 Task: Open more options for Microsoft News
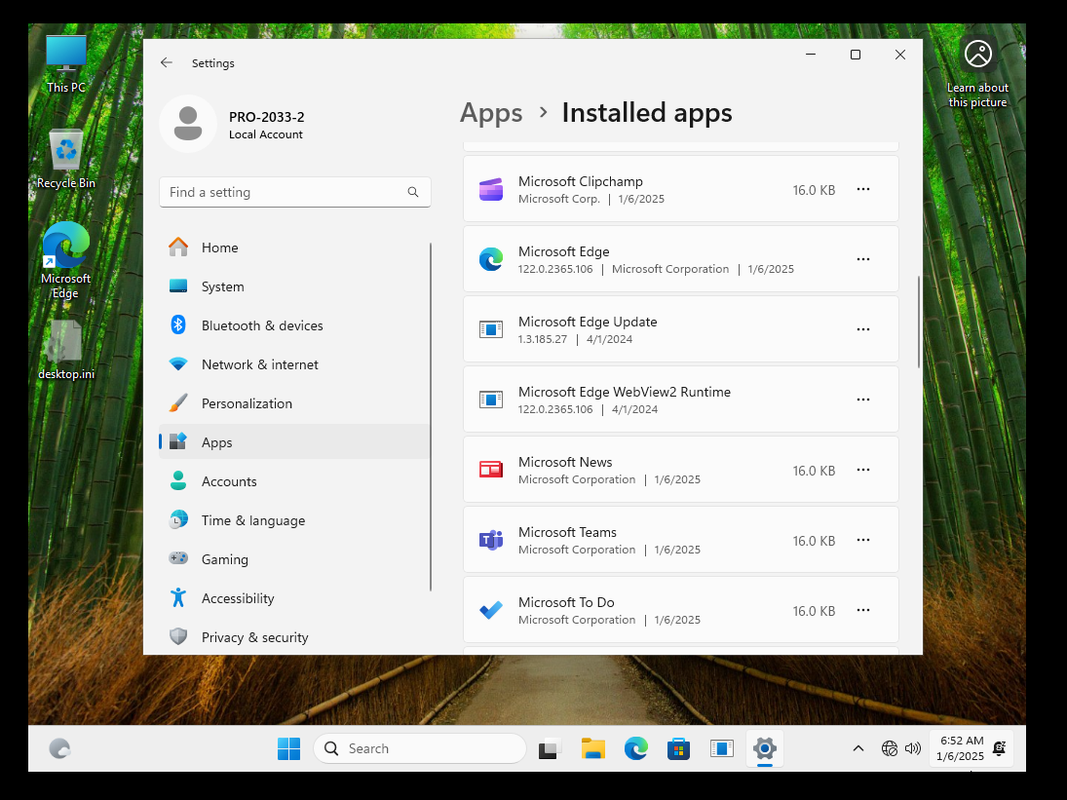tap(863, 469)
